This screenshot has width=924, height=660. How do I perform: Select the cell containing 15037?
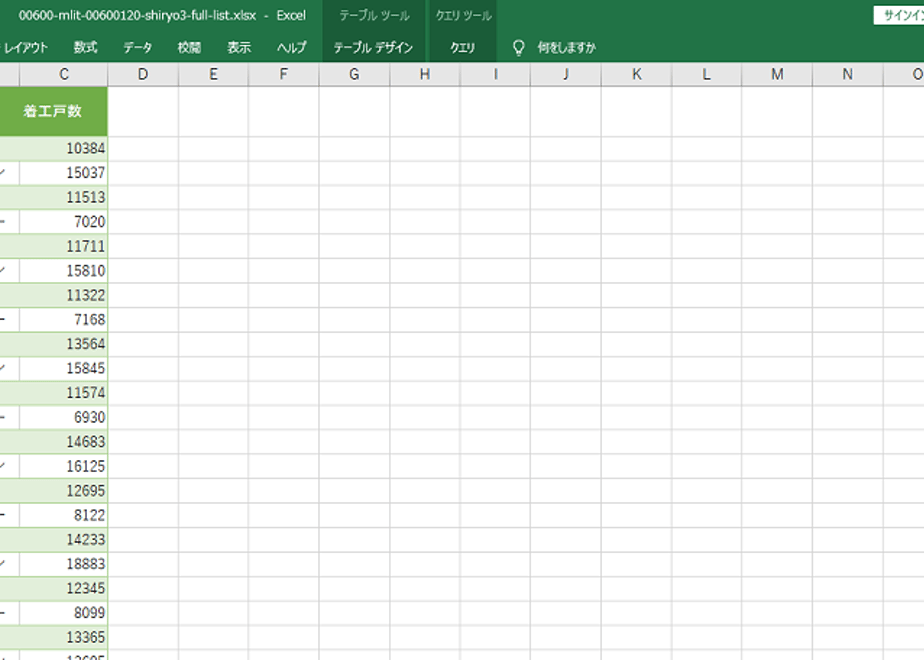64,173
